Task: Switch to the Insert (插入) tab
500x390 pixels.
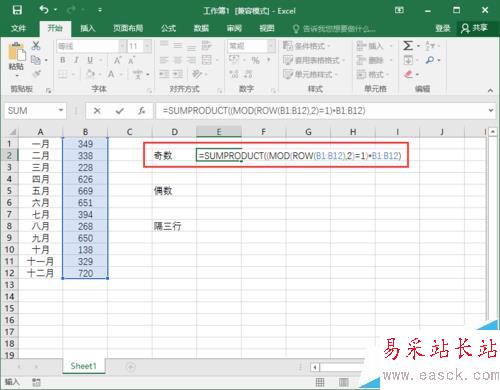Action: pos(88,28)
